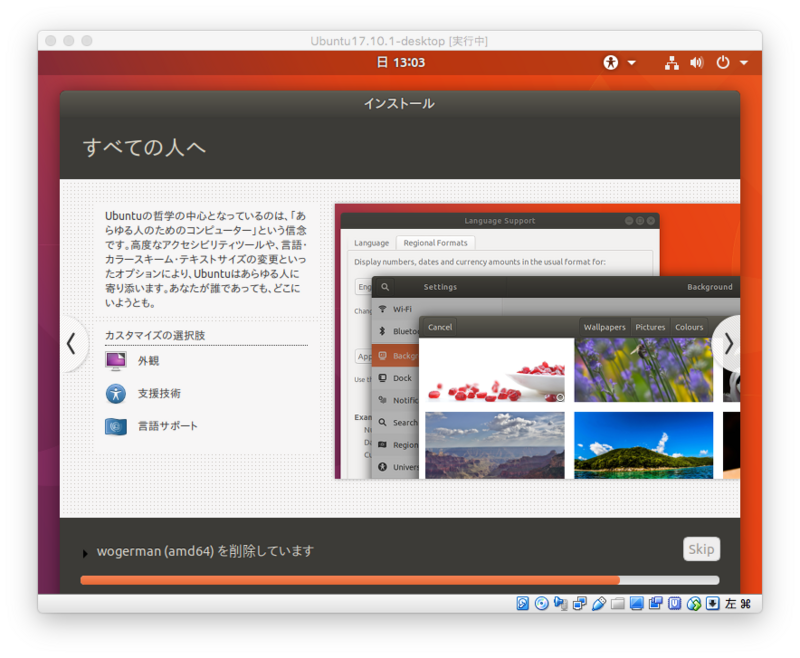
Task: Open the optical drive indicator in the status bar
Action: pyautogui.click(x=541, y=603)
